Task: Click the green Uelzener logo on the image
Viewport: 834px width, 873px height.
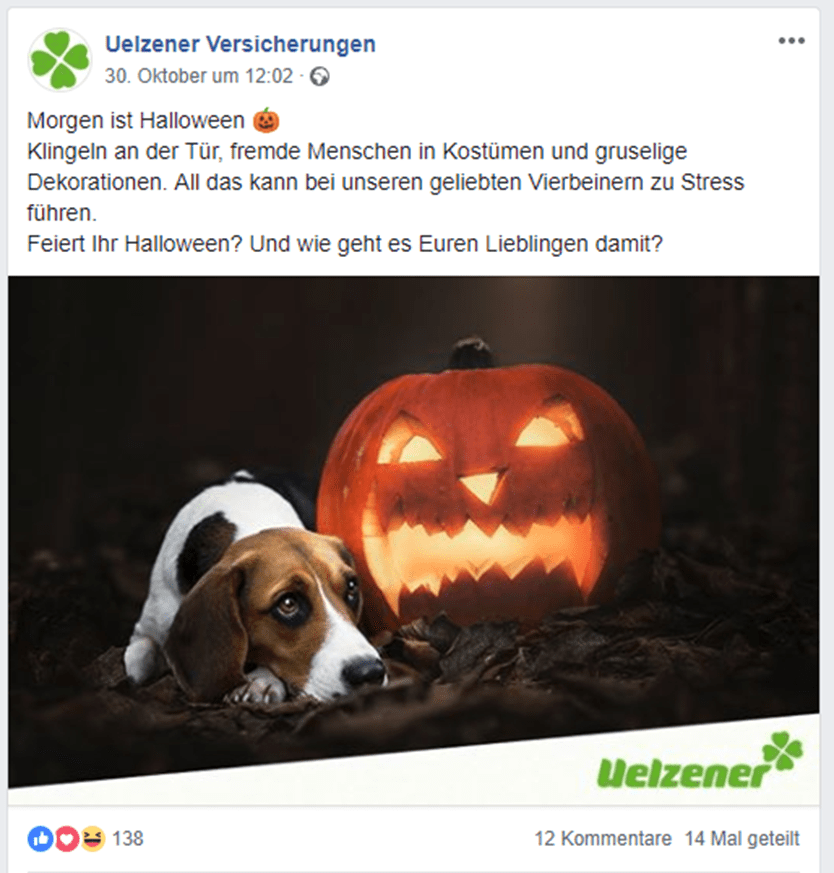Action: point(700,761)
